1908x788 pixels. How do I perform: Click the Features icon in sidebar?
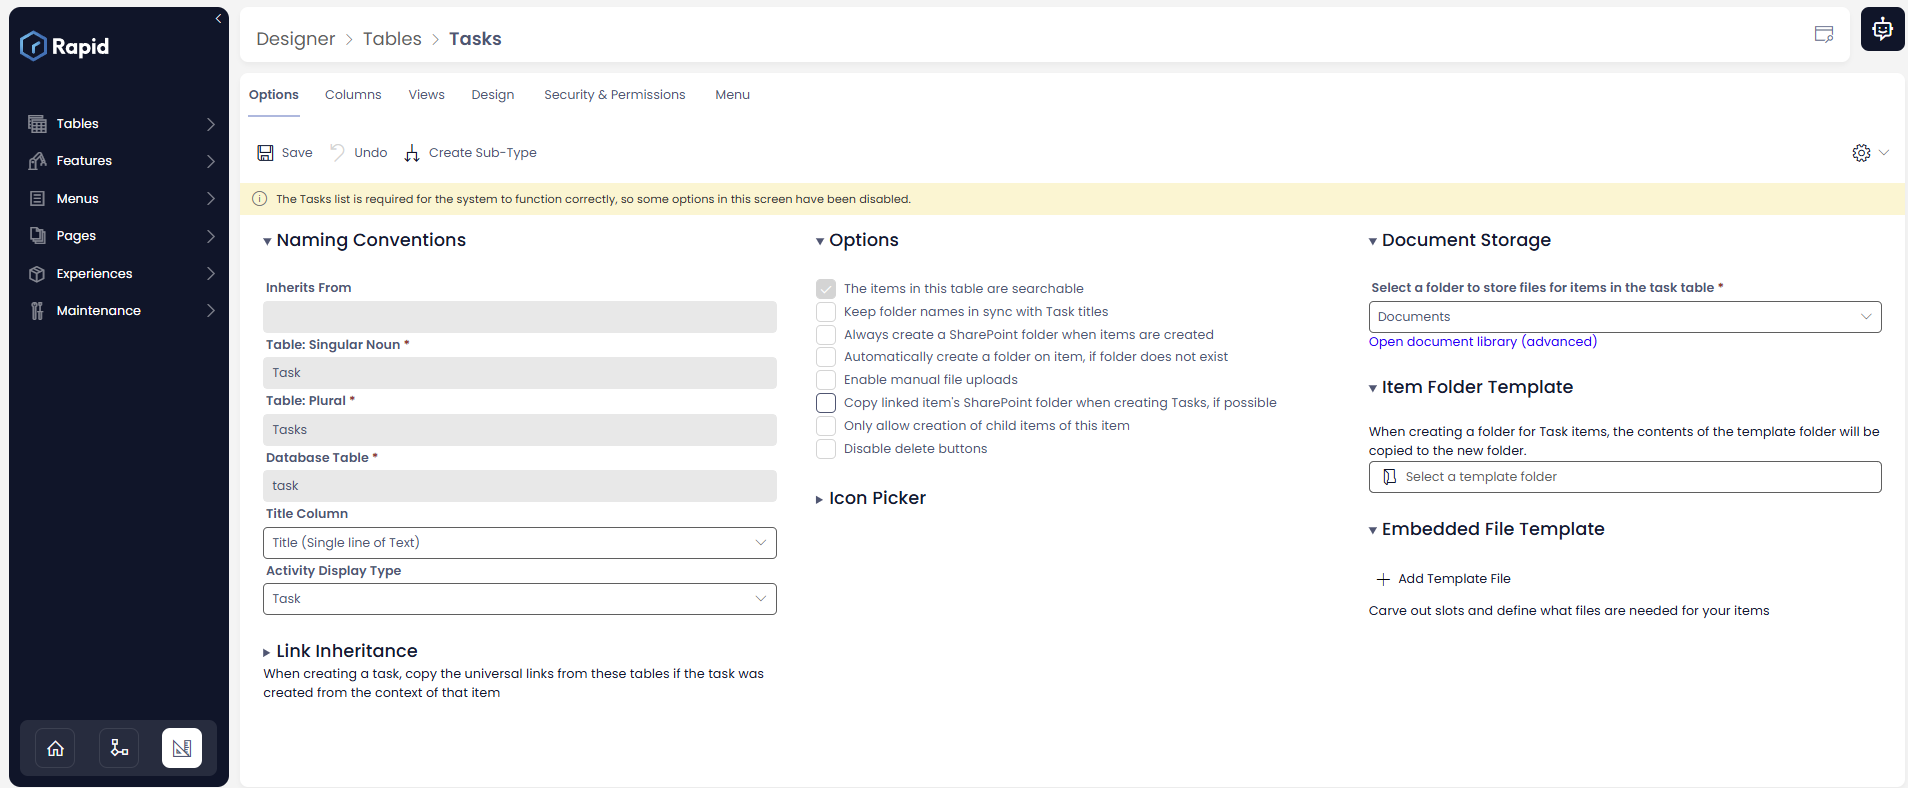click(x=37, y=161)
